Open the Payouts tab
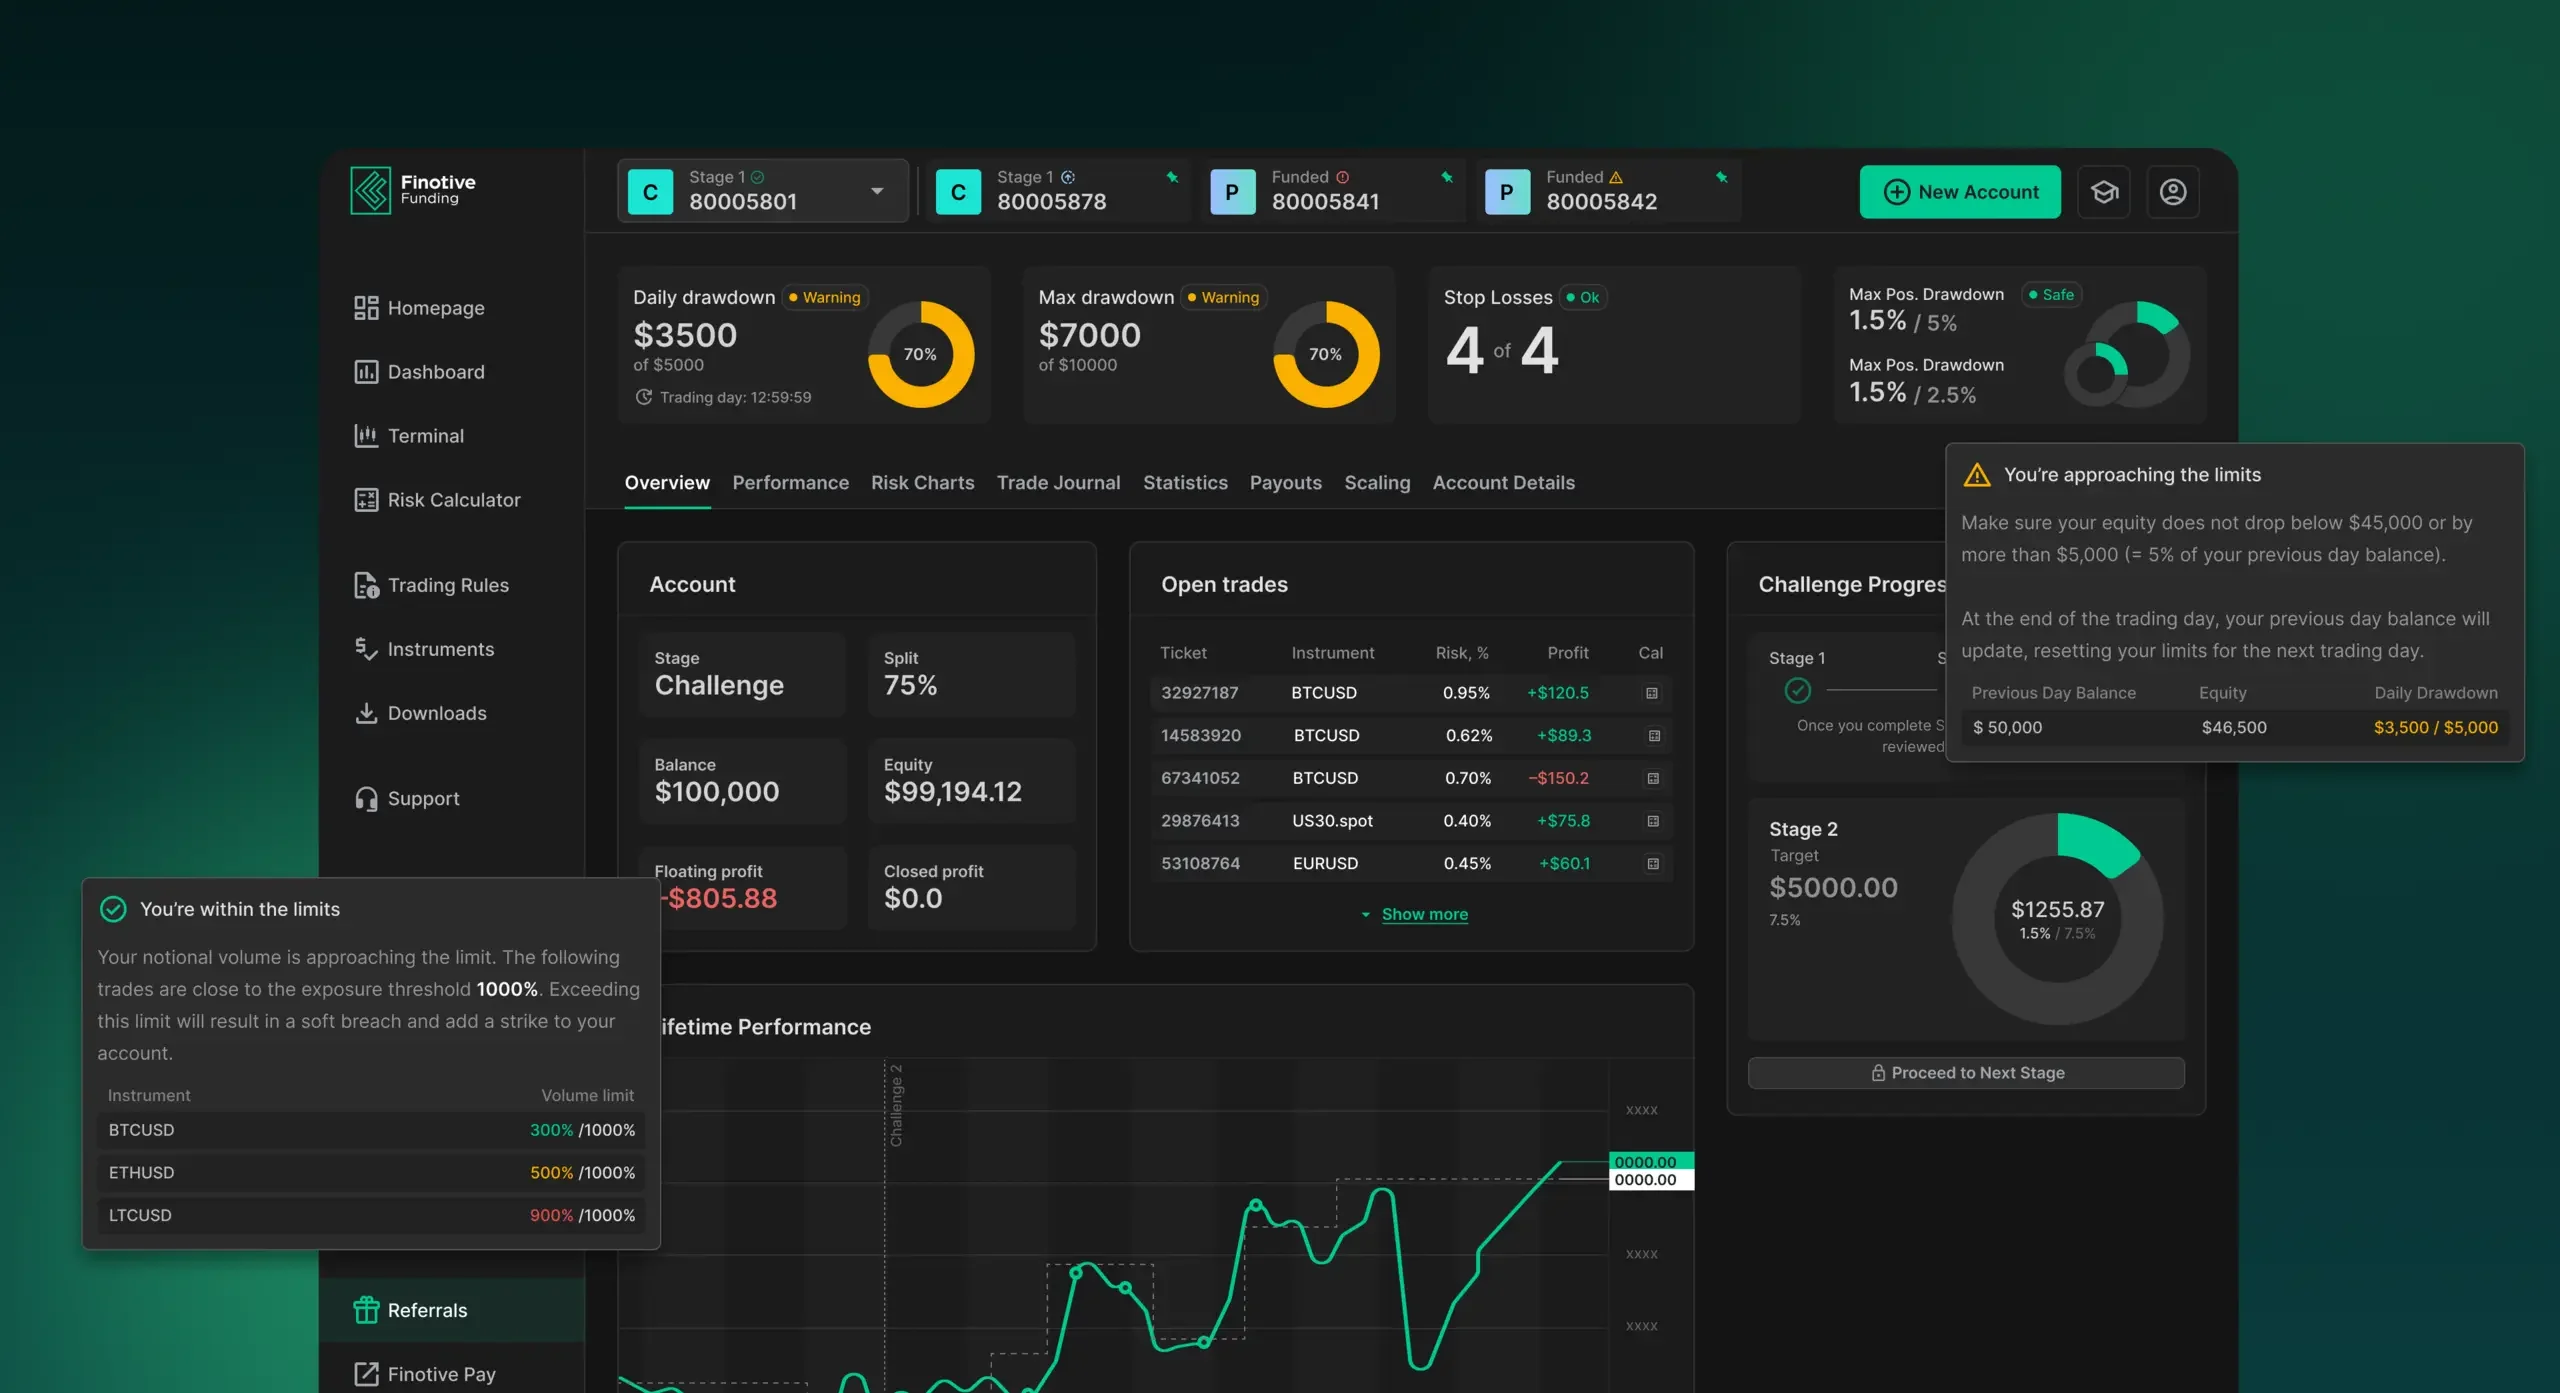 pos(1285,483)
